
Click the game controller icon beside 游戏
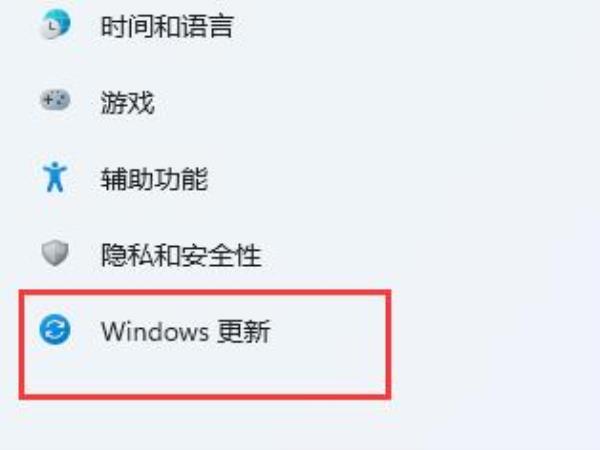coord(55,100)
